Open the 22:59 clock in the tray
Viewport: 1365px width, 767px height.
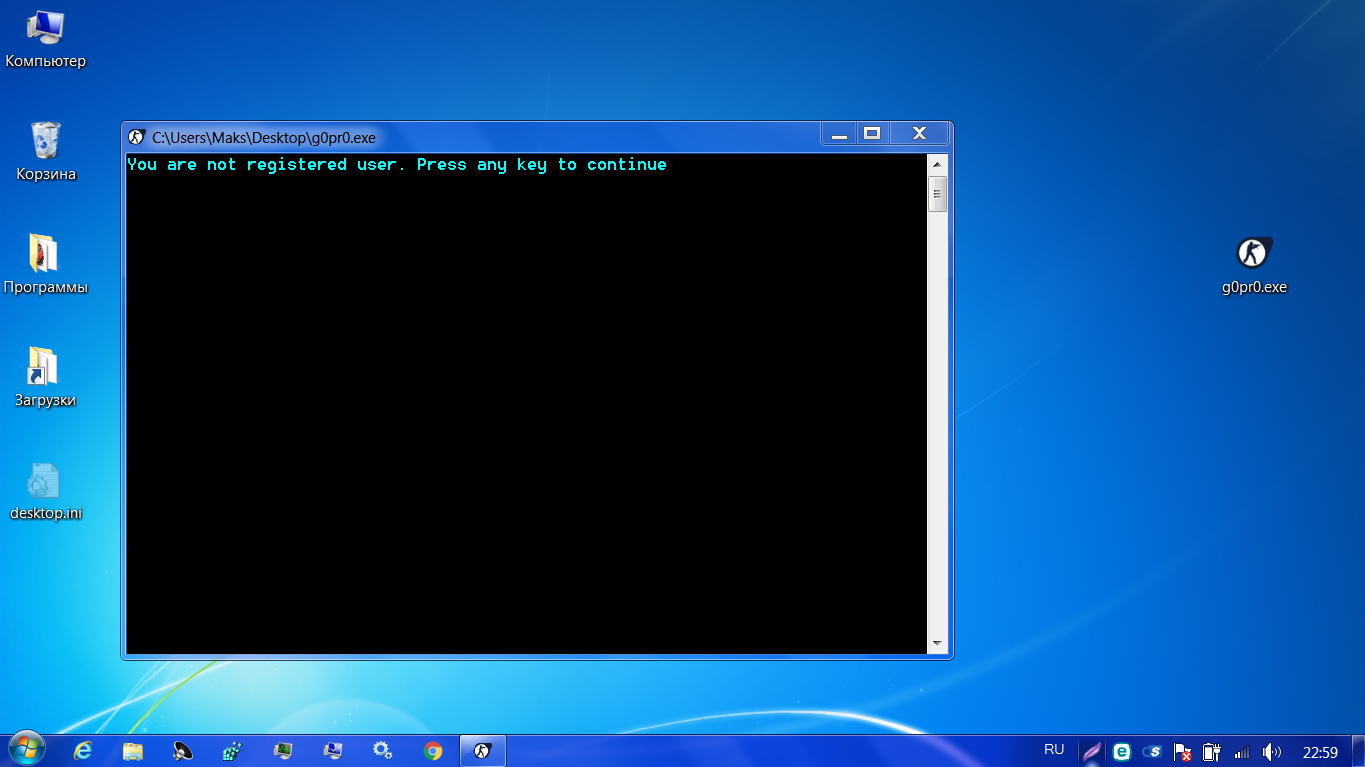1320,752
